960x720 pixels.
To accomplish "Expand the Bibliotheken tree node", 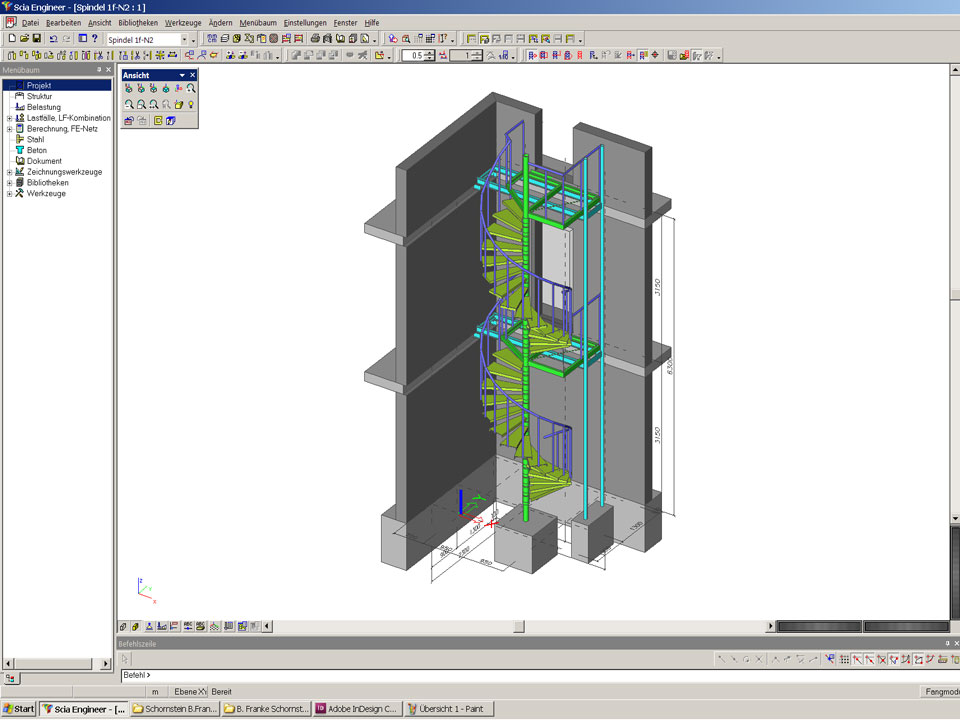I will coord(9,183).
